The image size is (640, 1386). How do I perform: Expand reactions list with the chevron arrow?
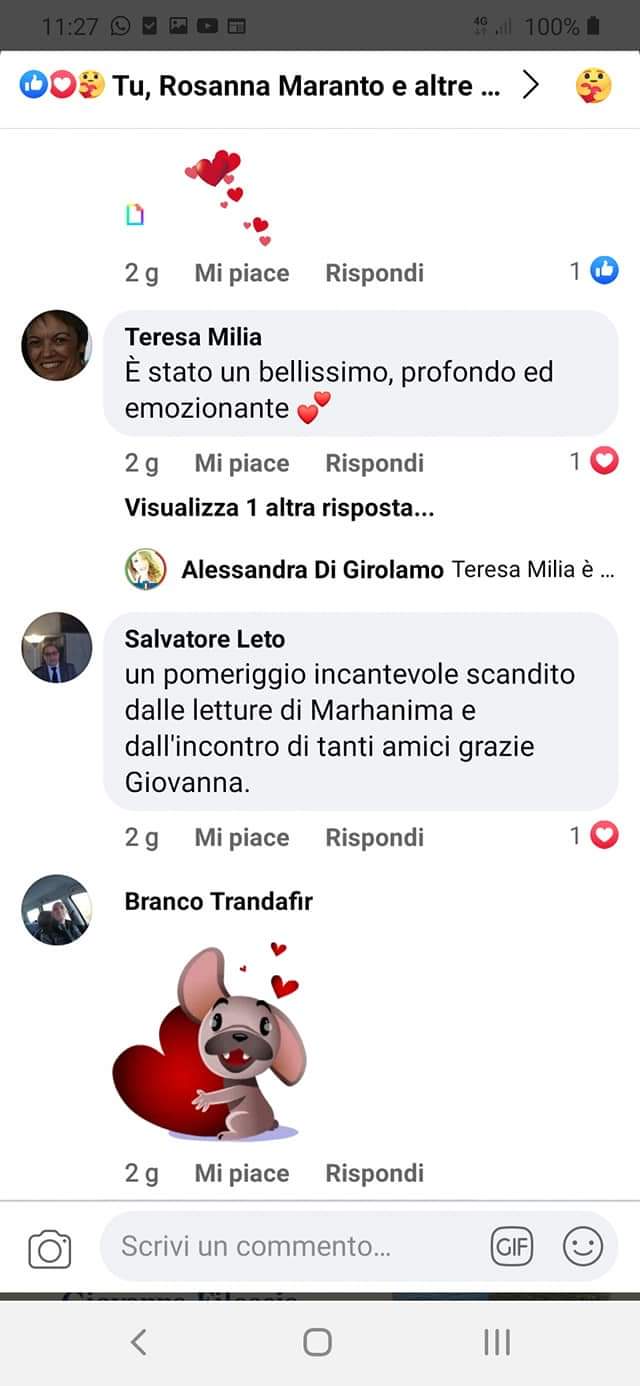(x=531, y=86)
